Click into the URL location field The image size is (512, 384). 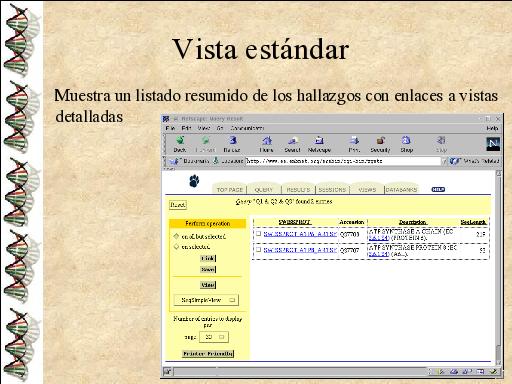pyautogui.click(x=343, y=161)
